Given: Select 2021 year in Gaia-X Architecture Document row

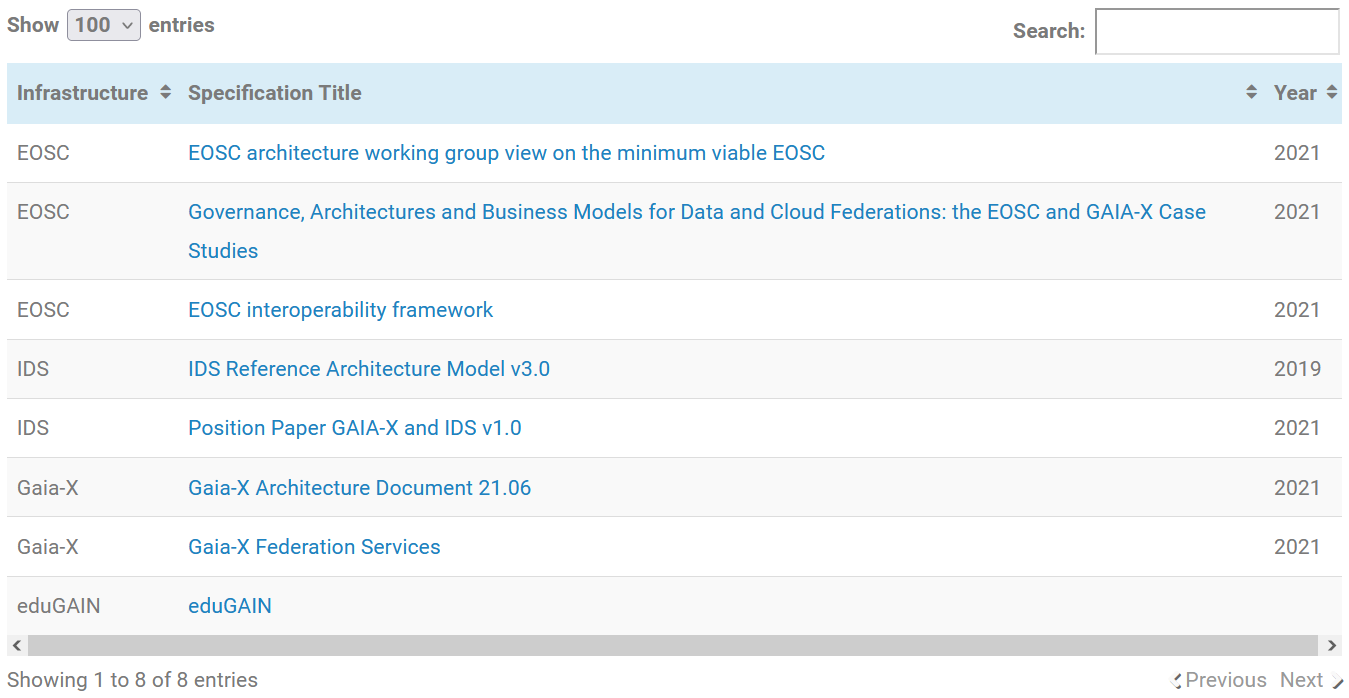Looking at the screenshot, I should (1297, 488).
